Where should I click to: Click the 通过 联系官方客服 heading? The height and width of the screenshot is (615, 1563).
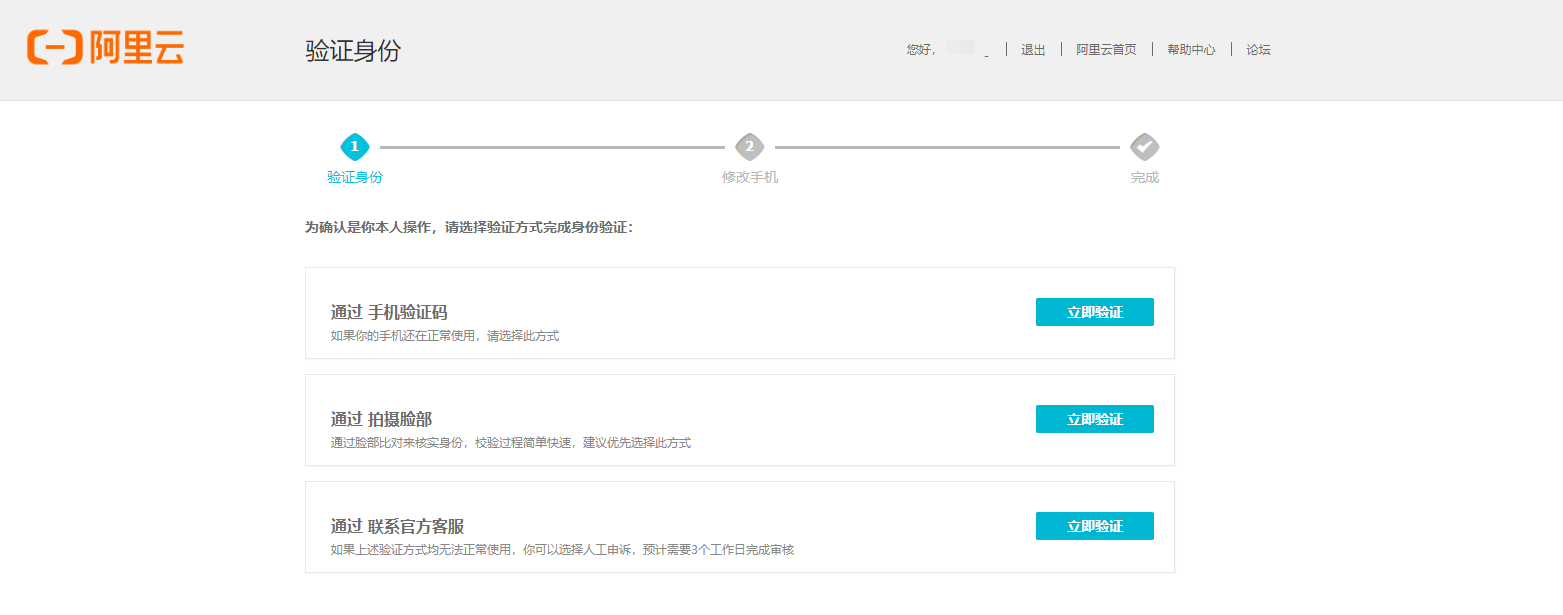click(x=397, y=526)
